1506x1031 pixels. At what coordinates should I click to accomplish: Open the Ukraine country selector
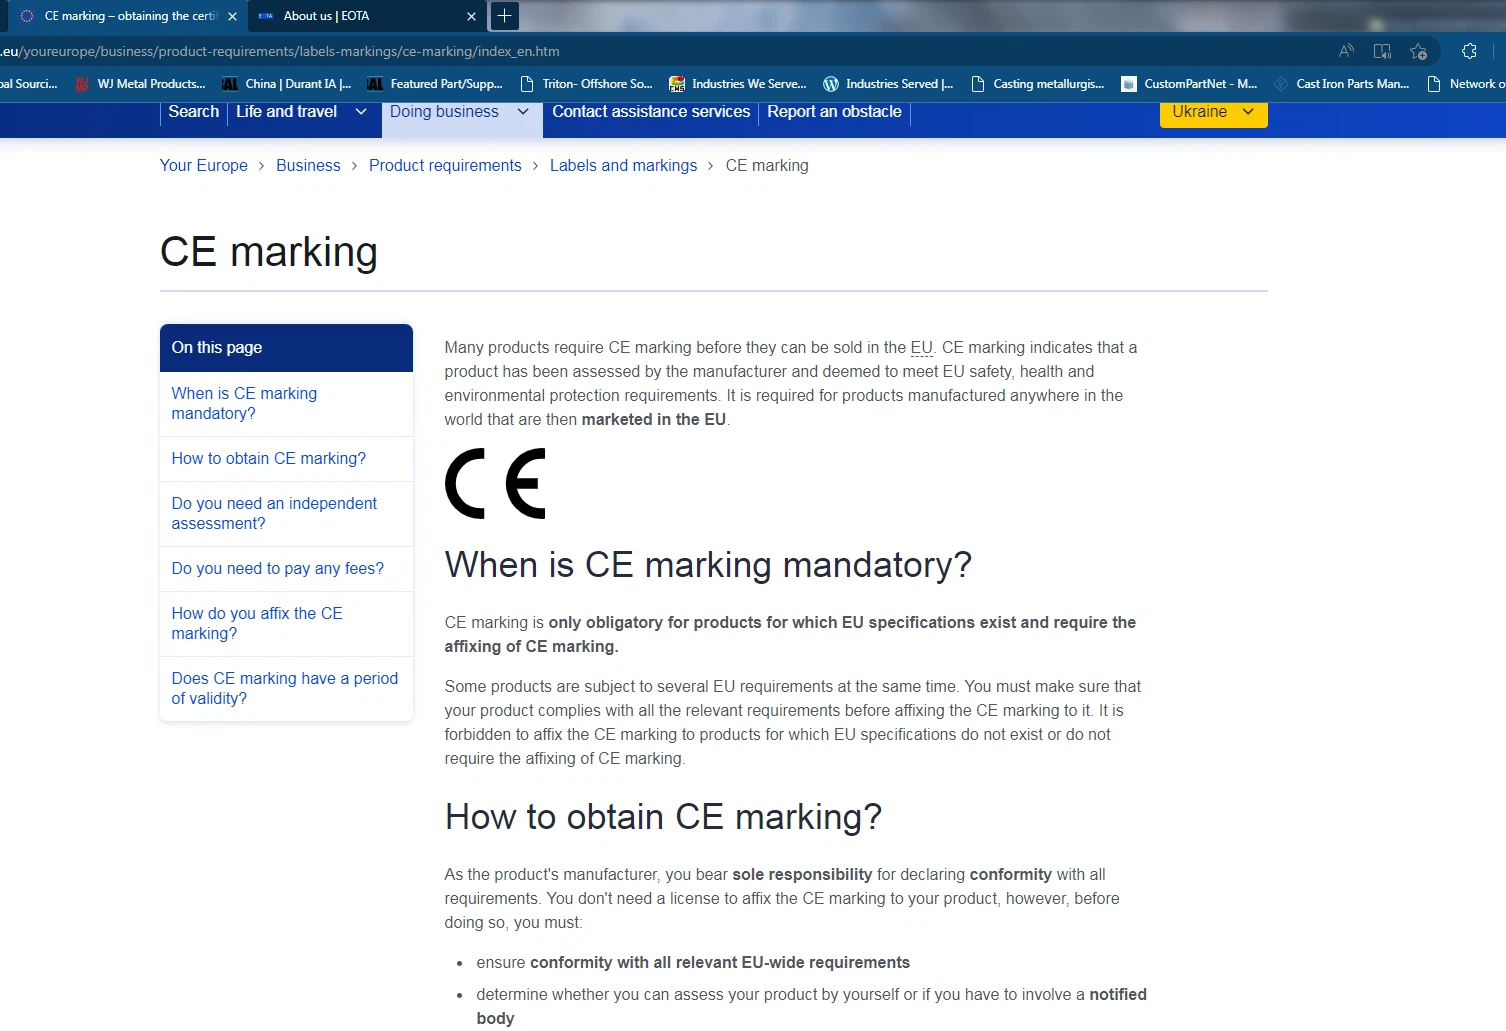[1213, 112]
